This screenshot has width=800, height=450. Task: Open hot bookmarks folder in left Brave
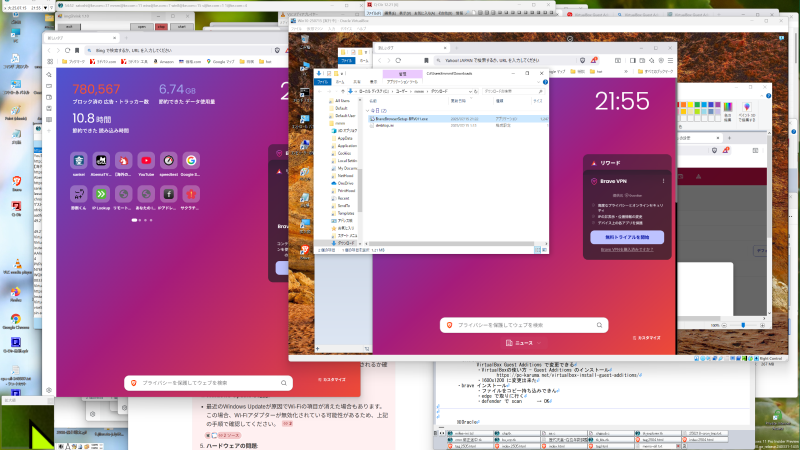pos(265,62)
